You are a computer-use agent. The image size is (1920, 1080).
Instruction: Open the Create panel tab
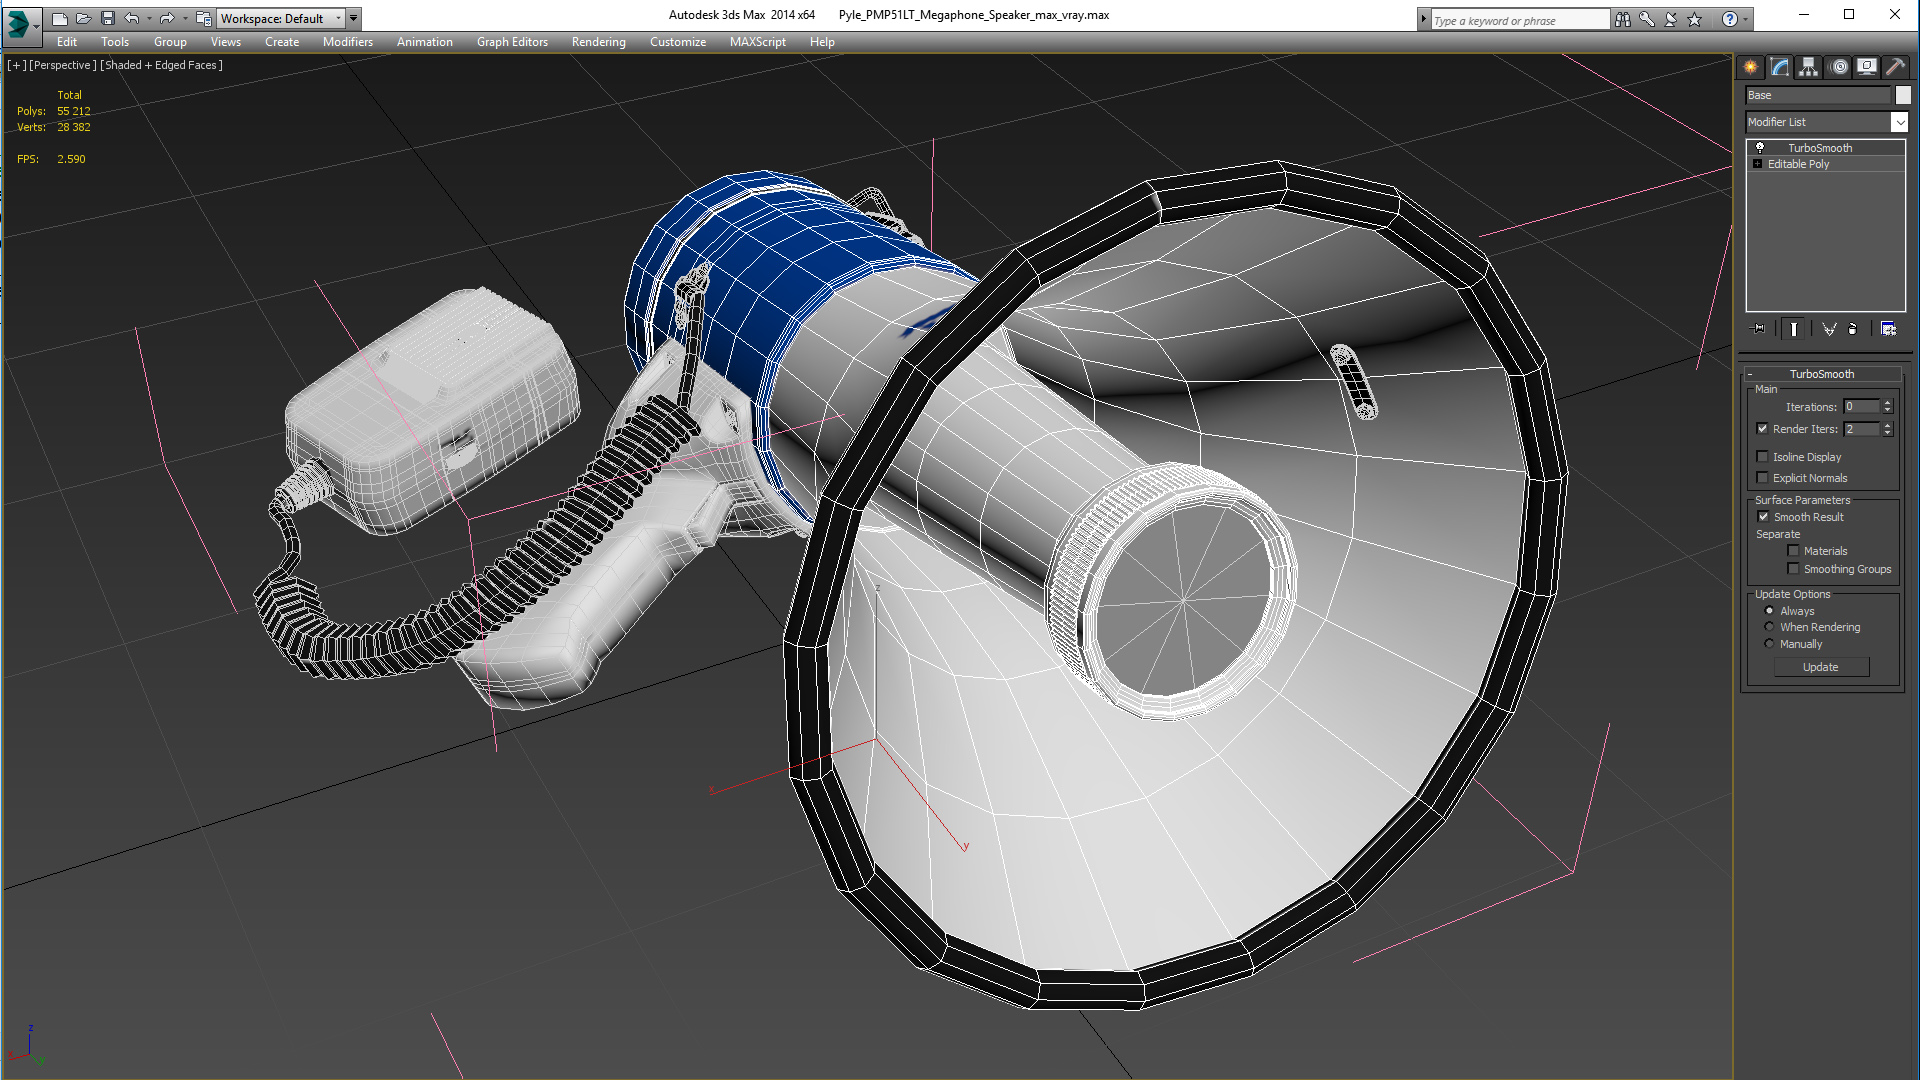click(1751, 67)
